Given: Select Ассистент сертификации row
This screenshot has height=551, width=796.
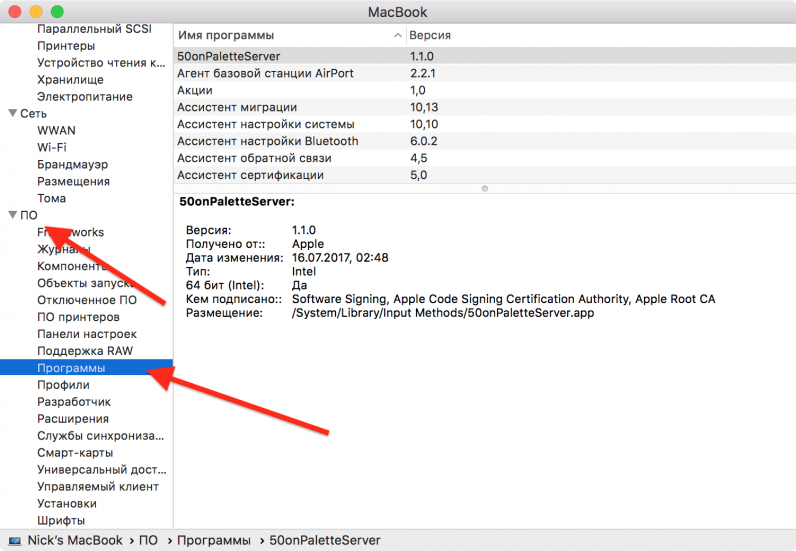Looking at the screenshot, I should click(x=485, y=175).
